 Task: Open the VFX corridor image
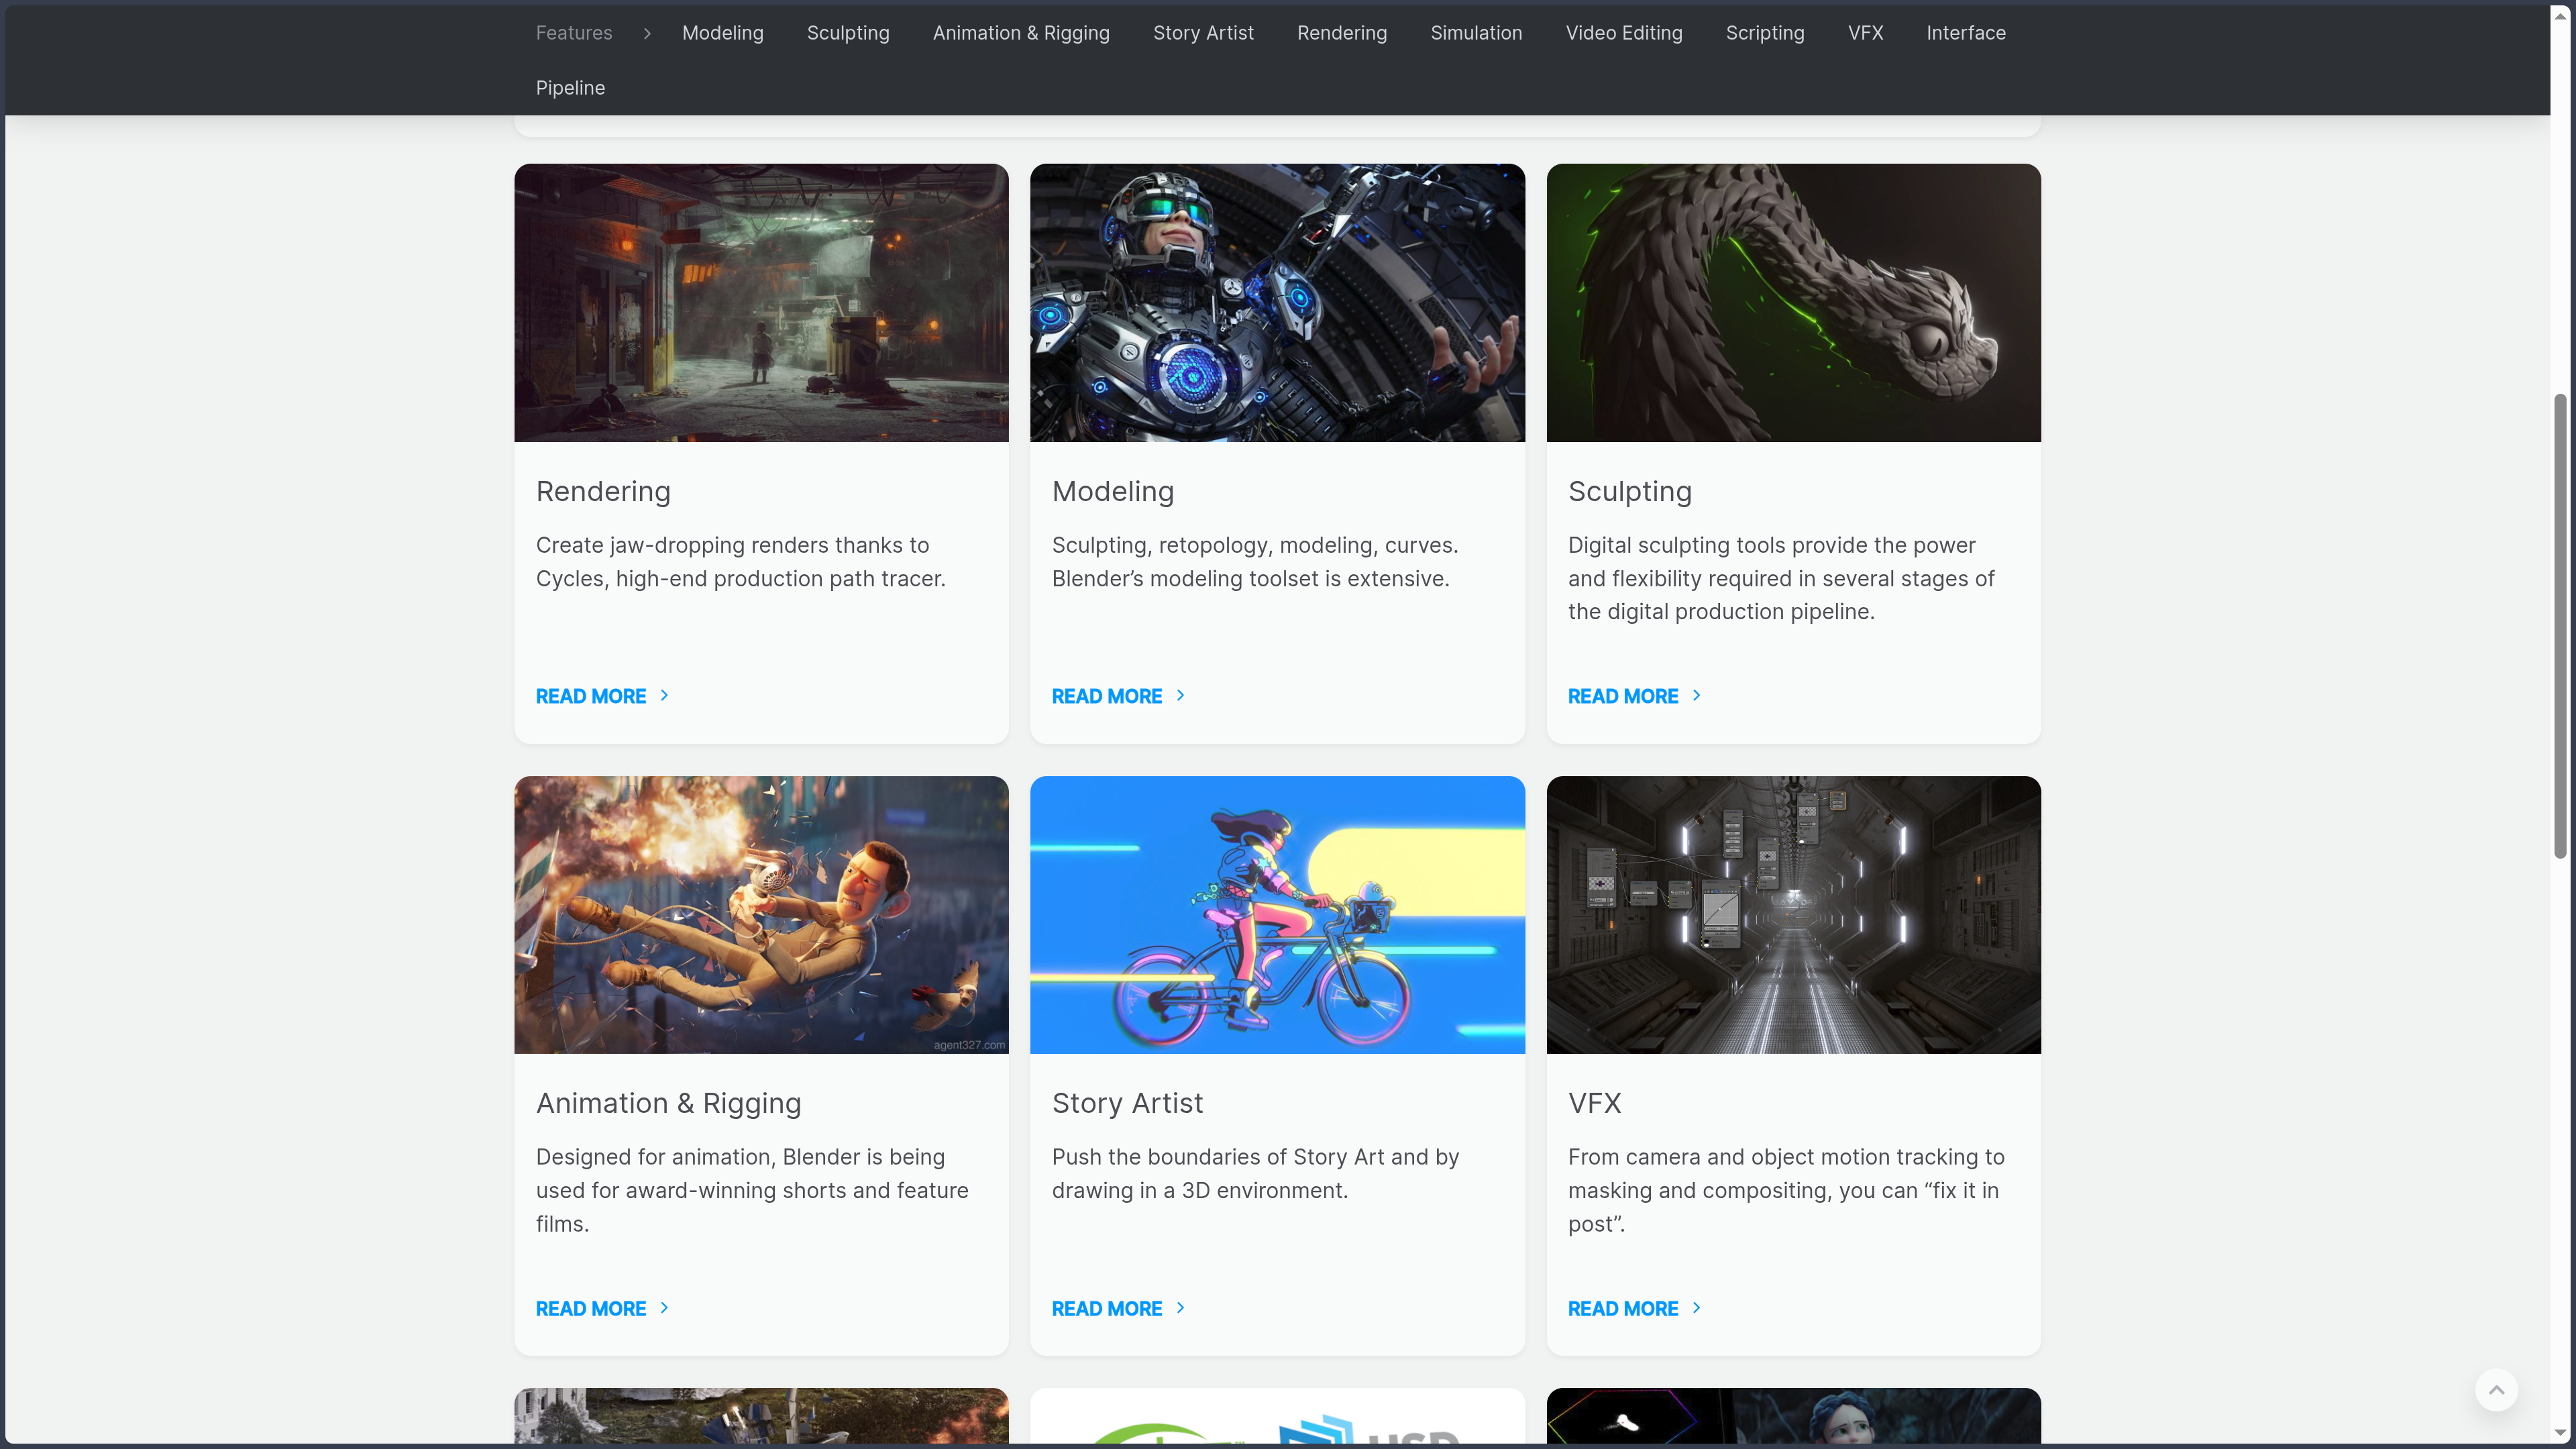point(1793,915)
